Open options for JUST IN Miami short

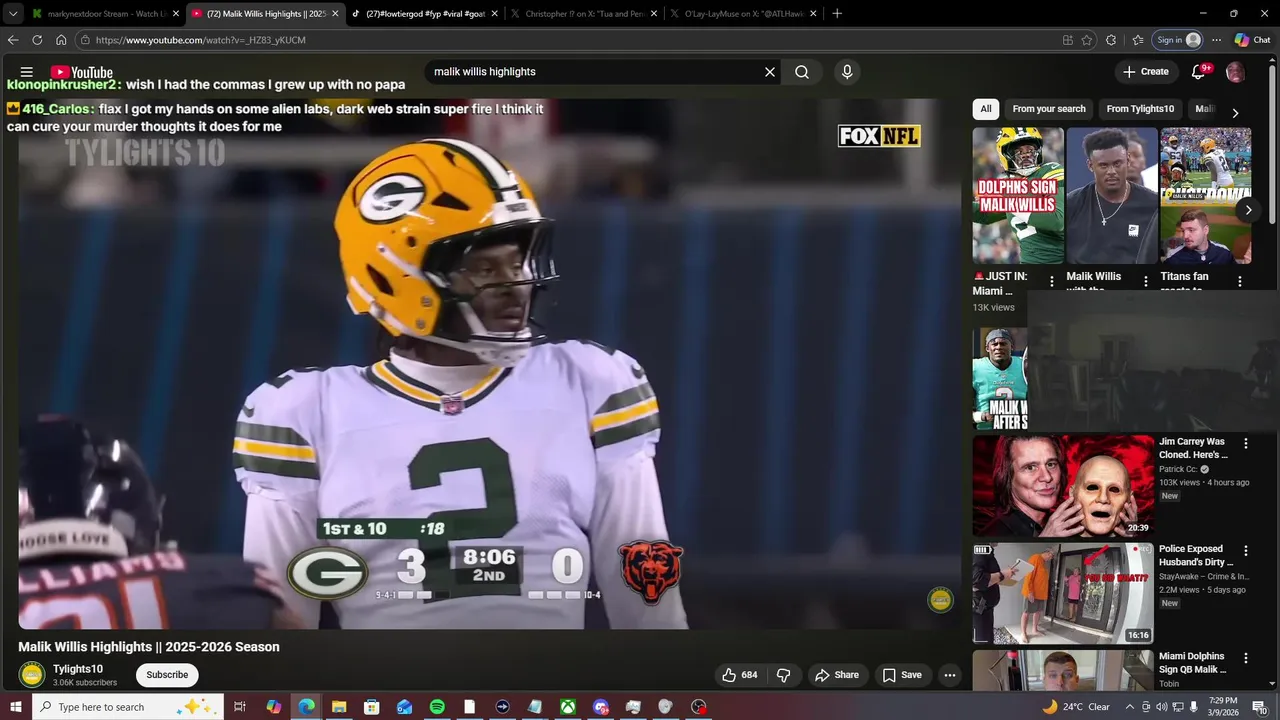pos(1051,282)
